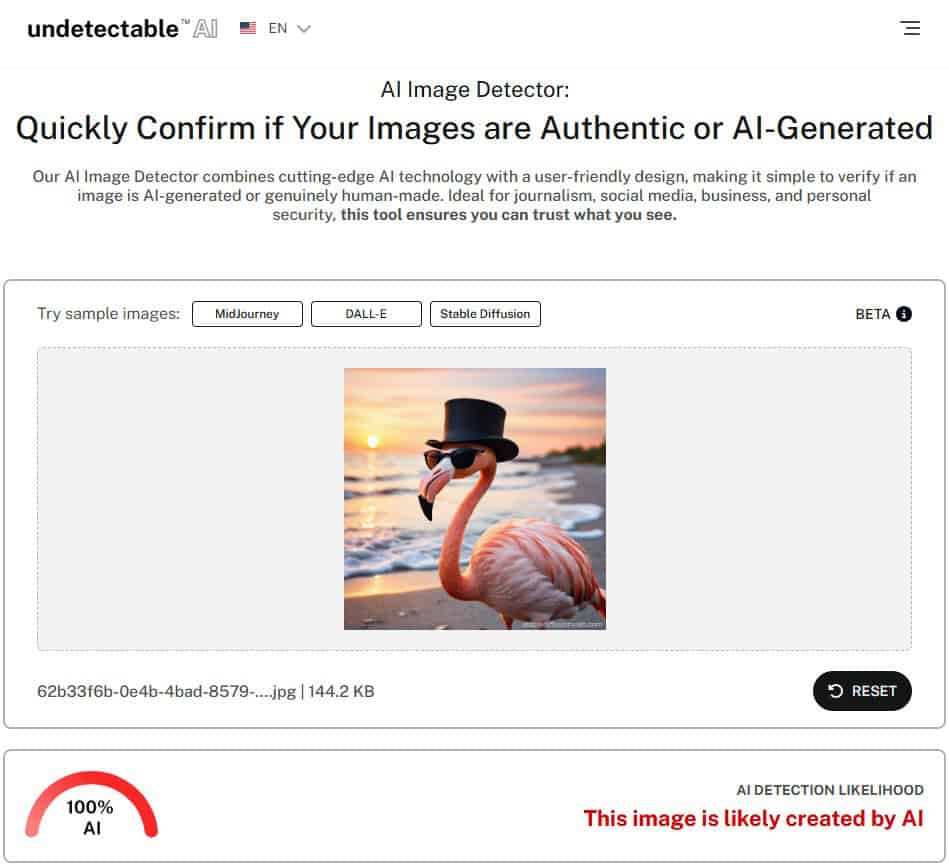Open the EN language selector
The width and height of the screenshot is (949, 868).
tap(275, 28)
